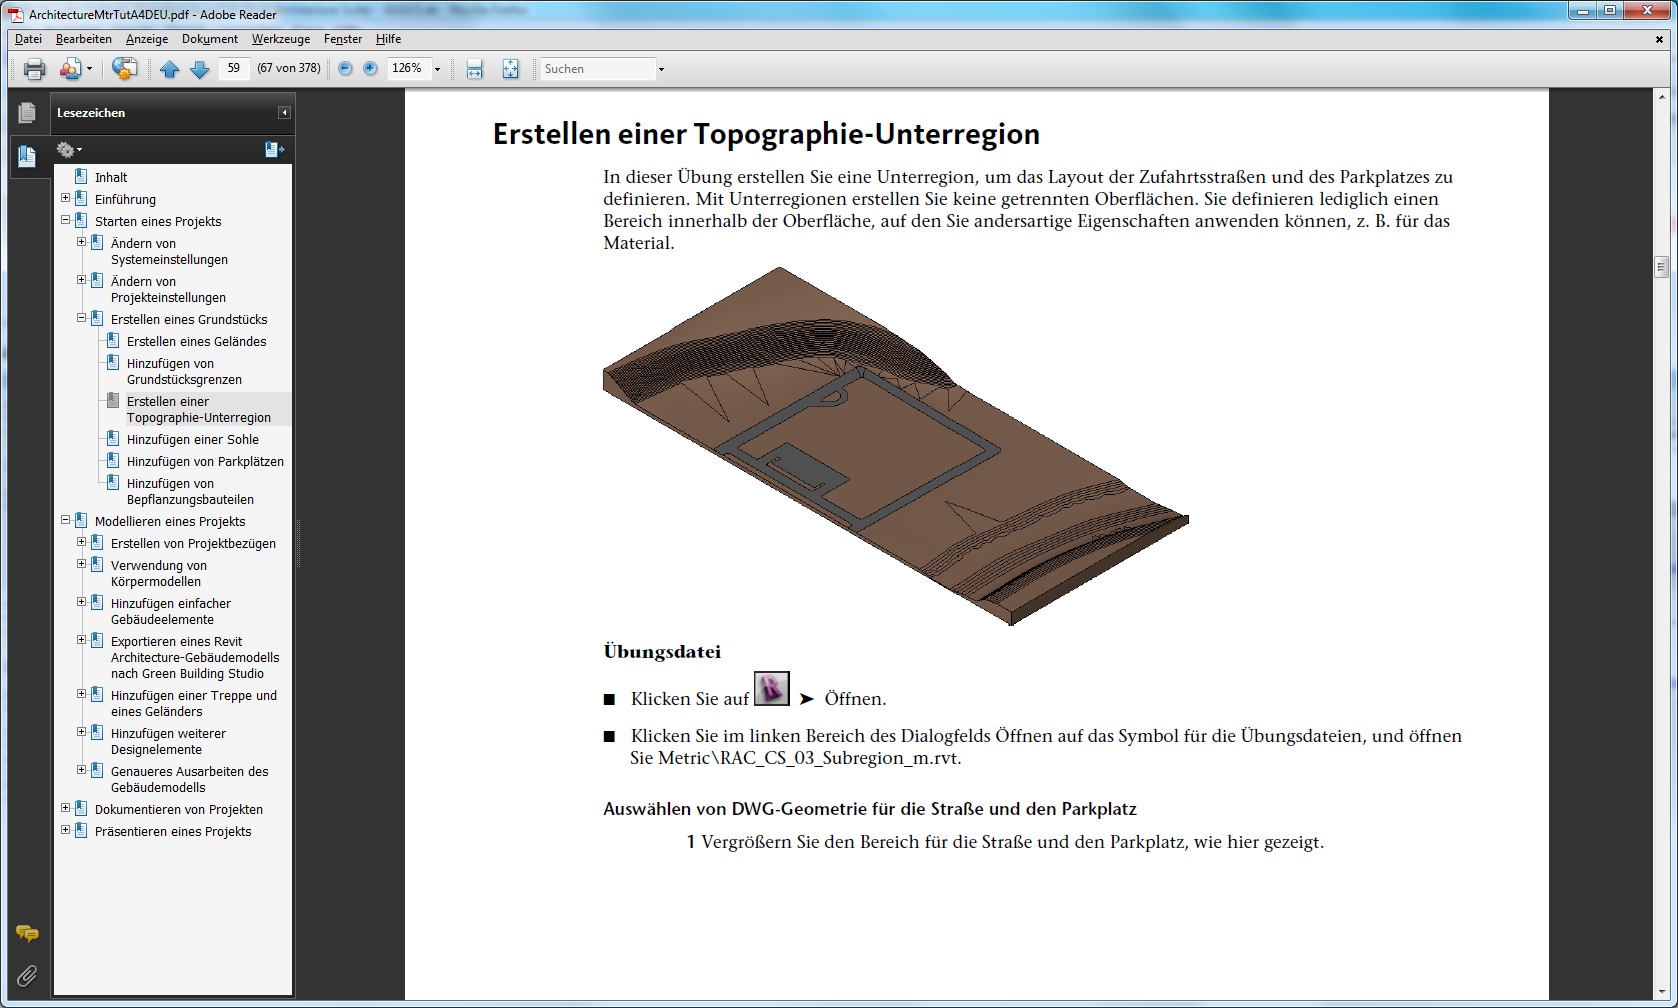Open the attachments paperclip icon
Viewport: 1678px width, 1008px height.
coord(27,975)
